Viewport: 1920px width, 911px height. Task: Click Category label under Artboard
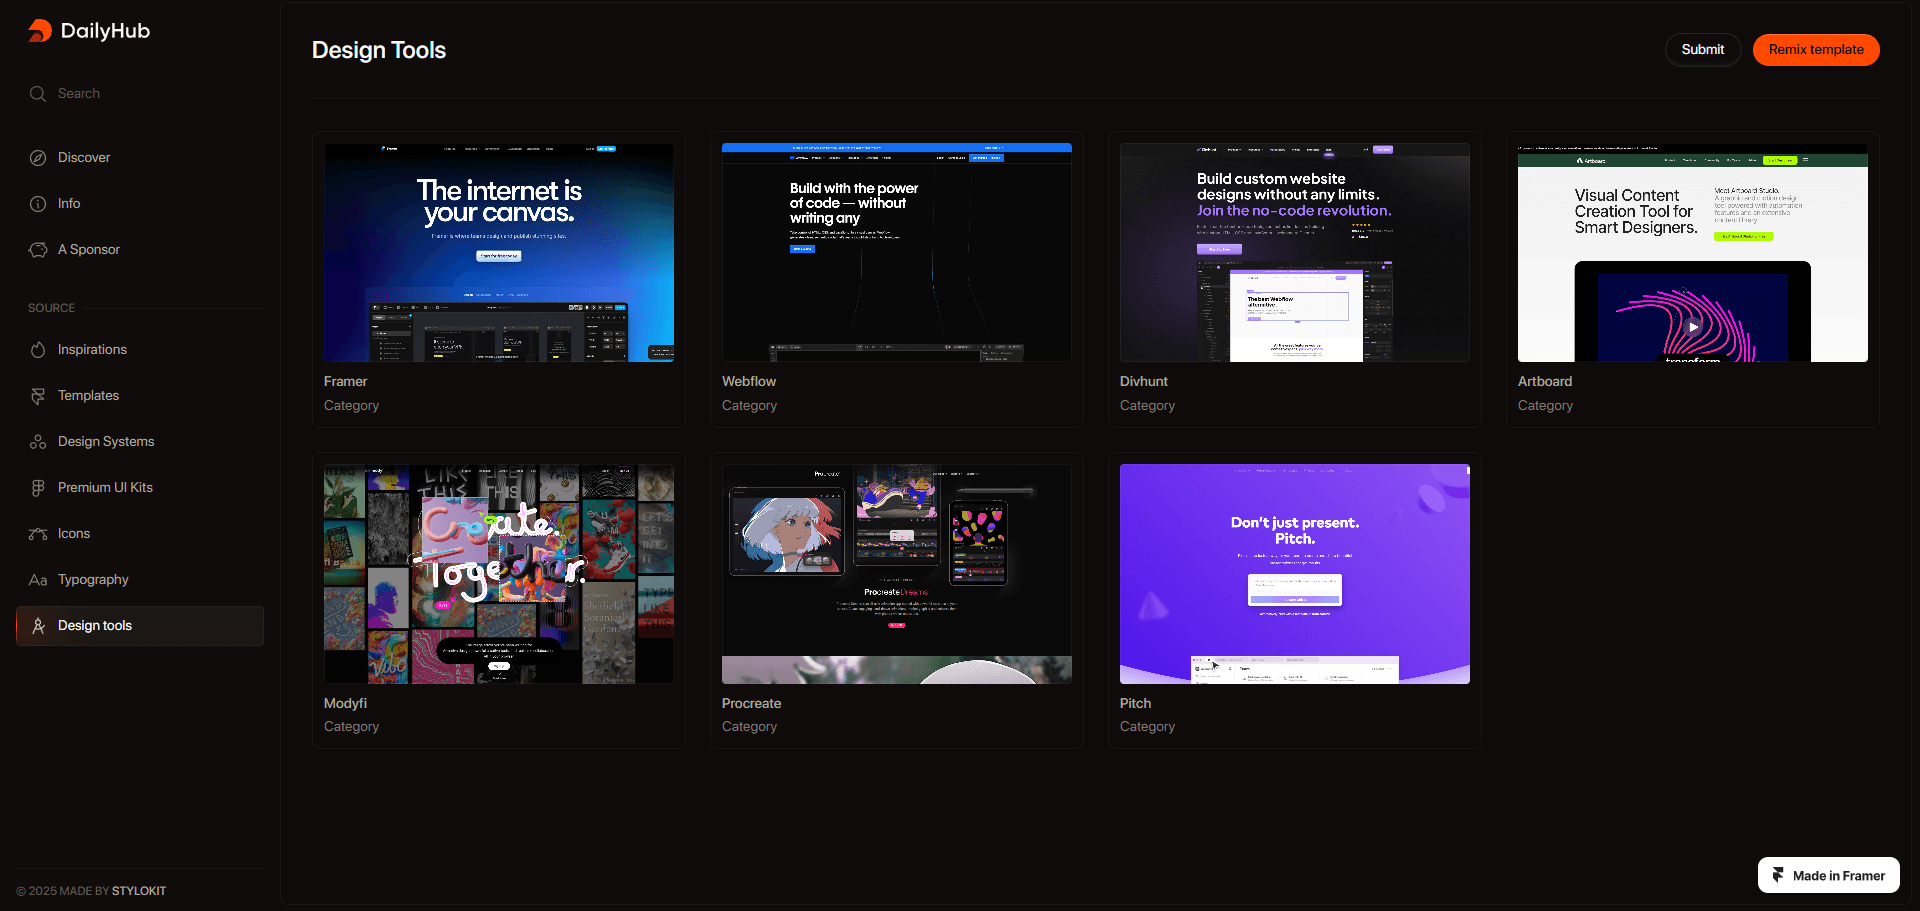(1546, 406)
